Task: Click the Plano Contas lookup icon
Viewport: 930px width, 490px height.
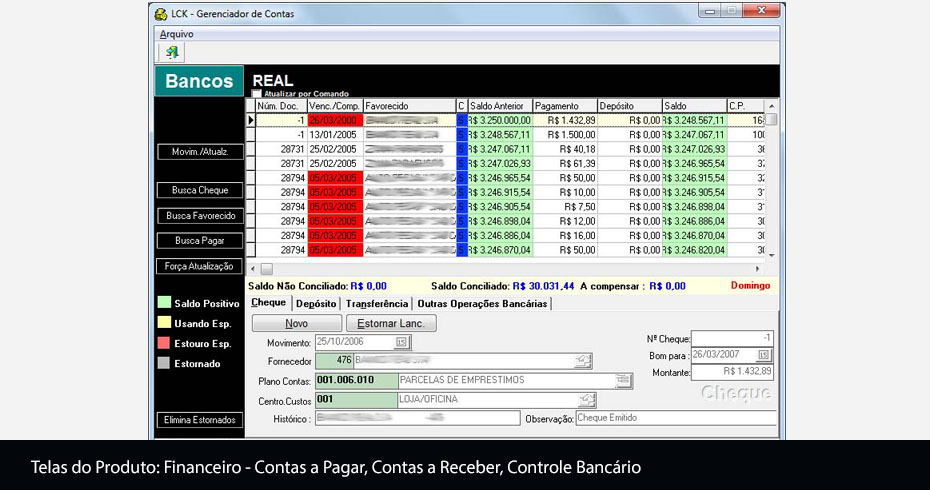Action: pyautogui.click(x=624, y=380)
